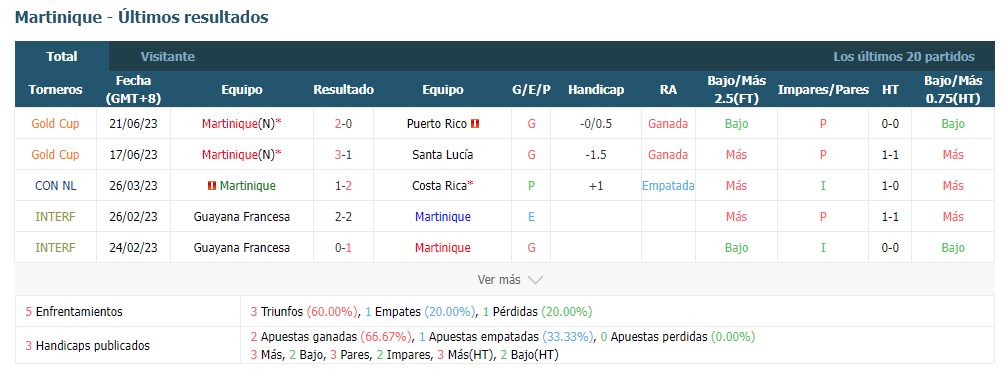Image resolution: width=1004 pixels, height=375 pixels.
Task: Click the CON NL tournament link
Action: [x=55, y=186]
